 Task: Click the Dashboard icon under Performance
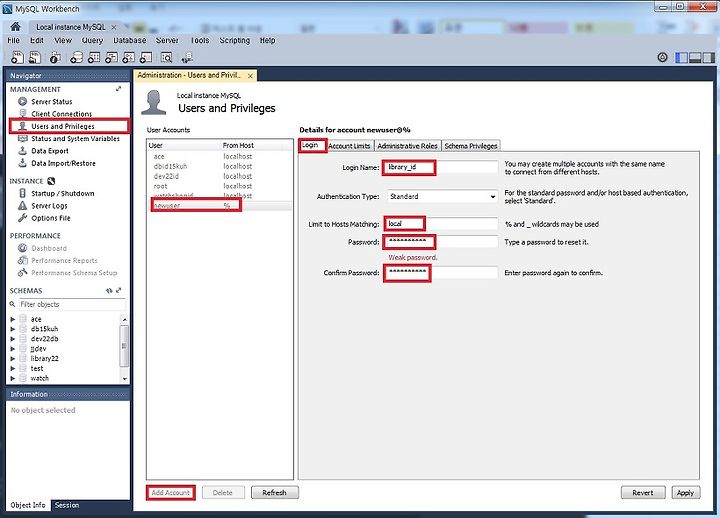click(x=22, y=248)
